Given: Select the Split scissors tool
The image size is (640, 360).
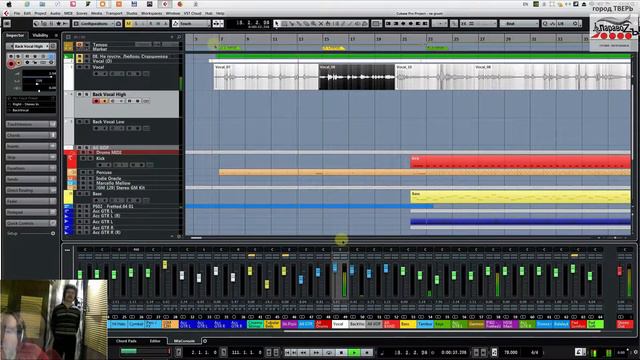Looking at the screenshot, I should [x=292, y=24].
